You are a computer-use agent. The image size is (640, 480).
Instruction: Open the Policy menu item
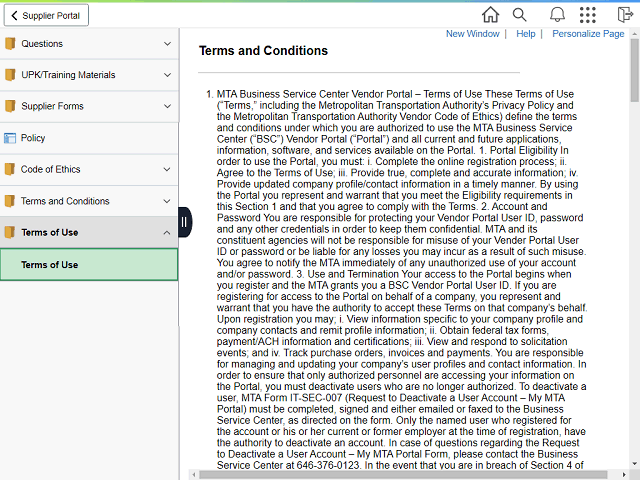point(89,138)
